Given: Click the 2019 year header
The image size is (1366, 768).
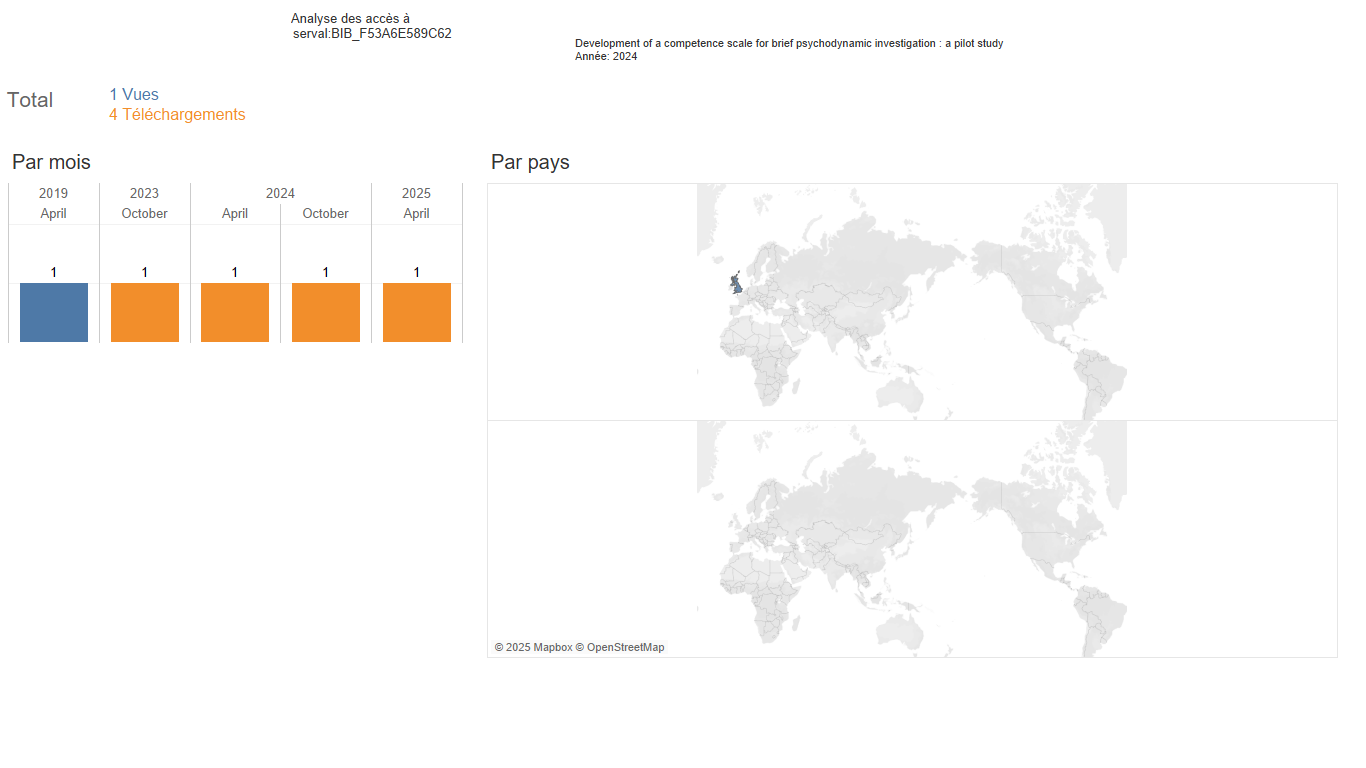Looking at the screenshot, I should tap(54, 193).
